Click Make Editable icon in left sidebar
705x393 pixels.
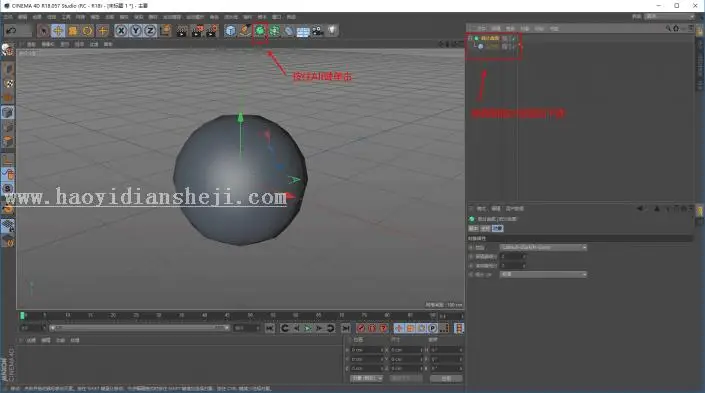(x=7, y=49)
